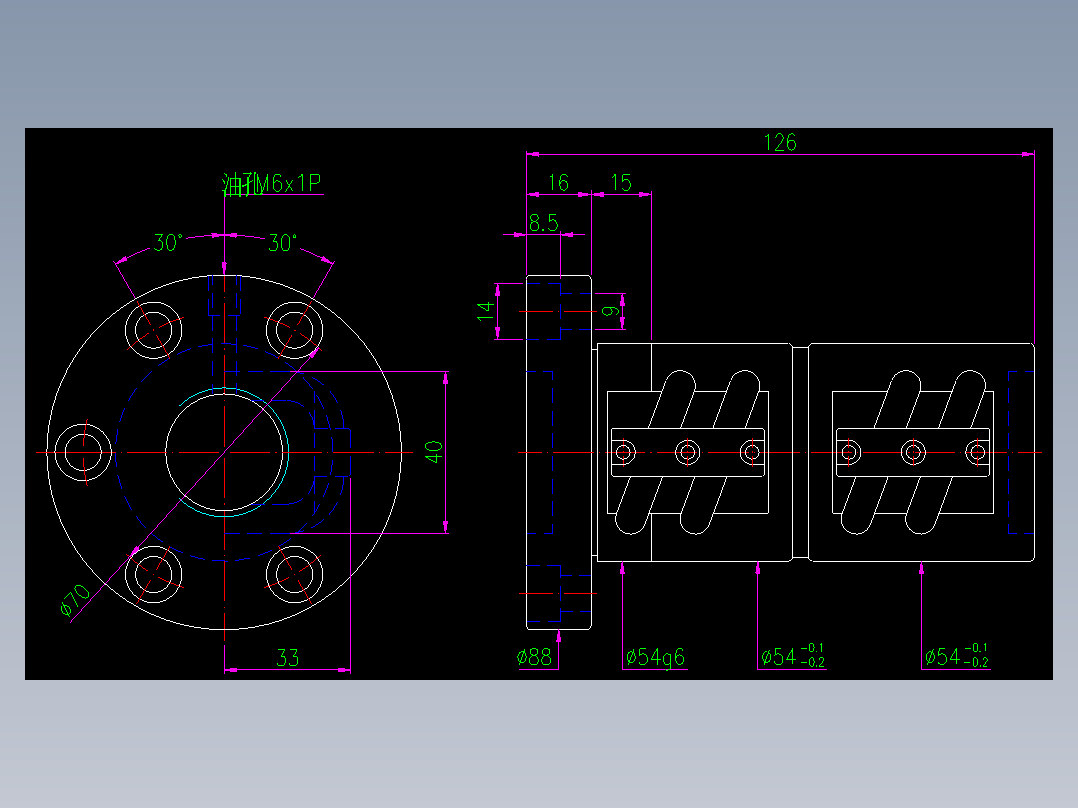Click the 33 dimension text
Image resolution: width=1078 pixels, height=808 pixels.
point(287,658)
